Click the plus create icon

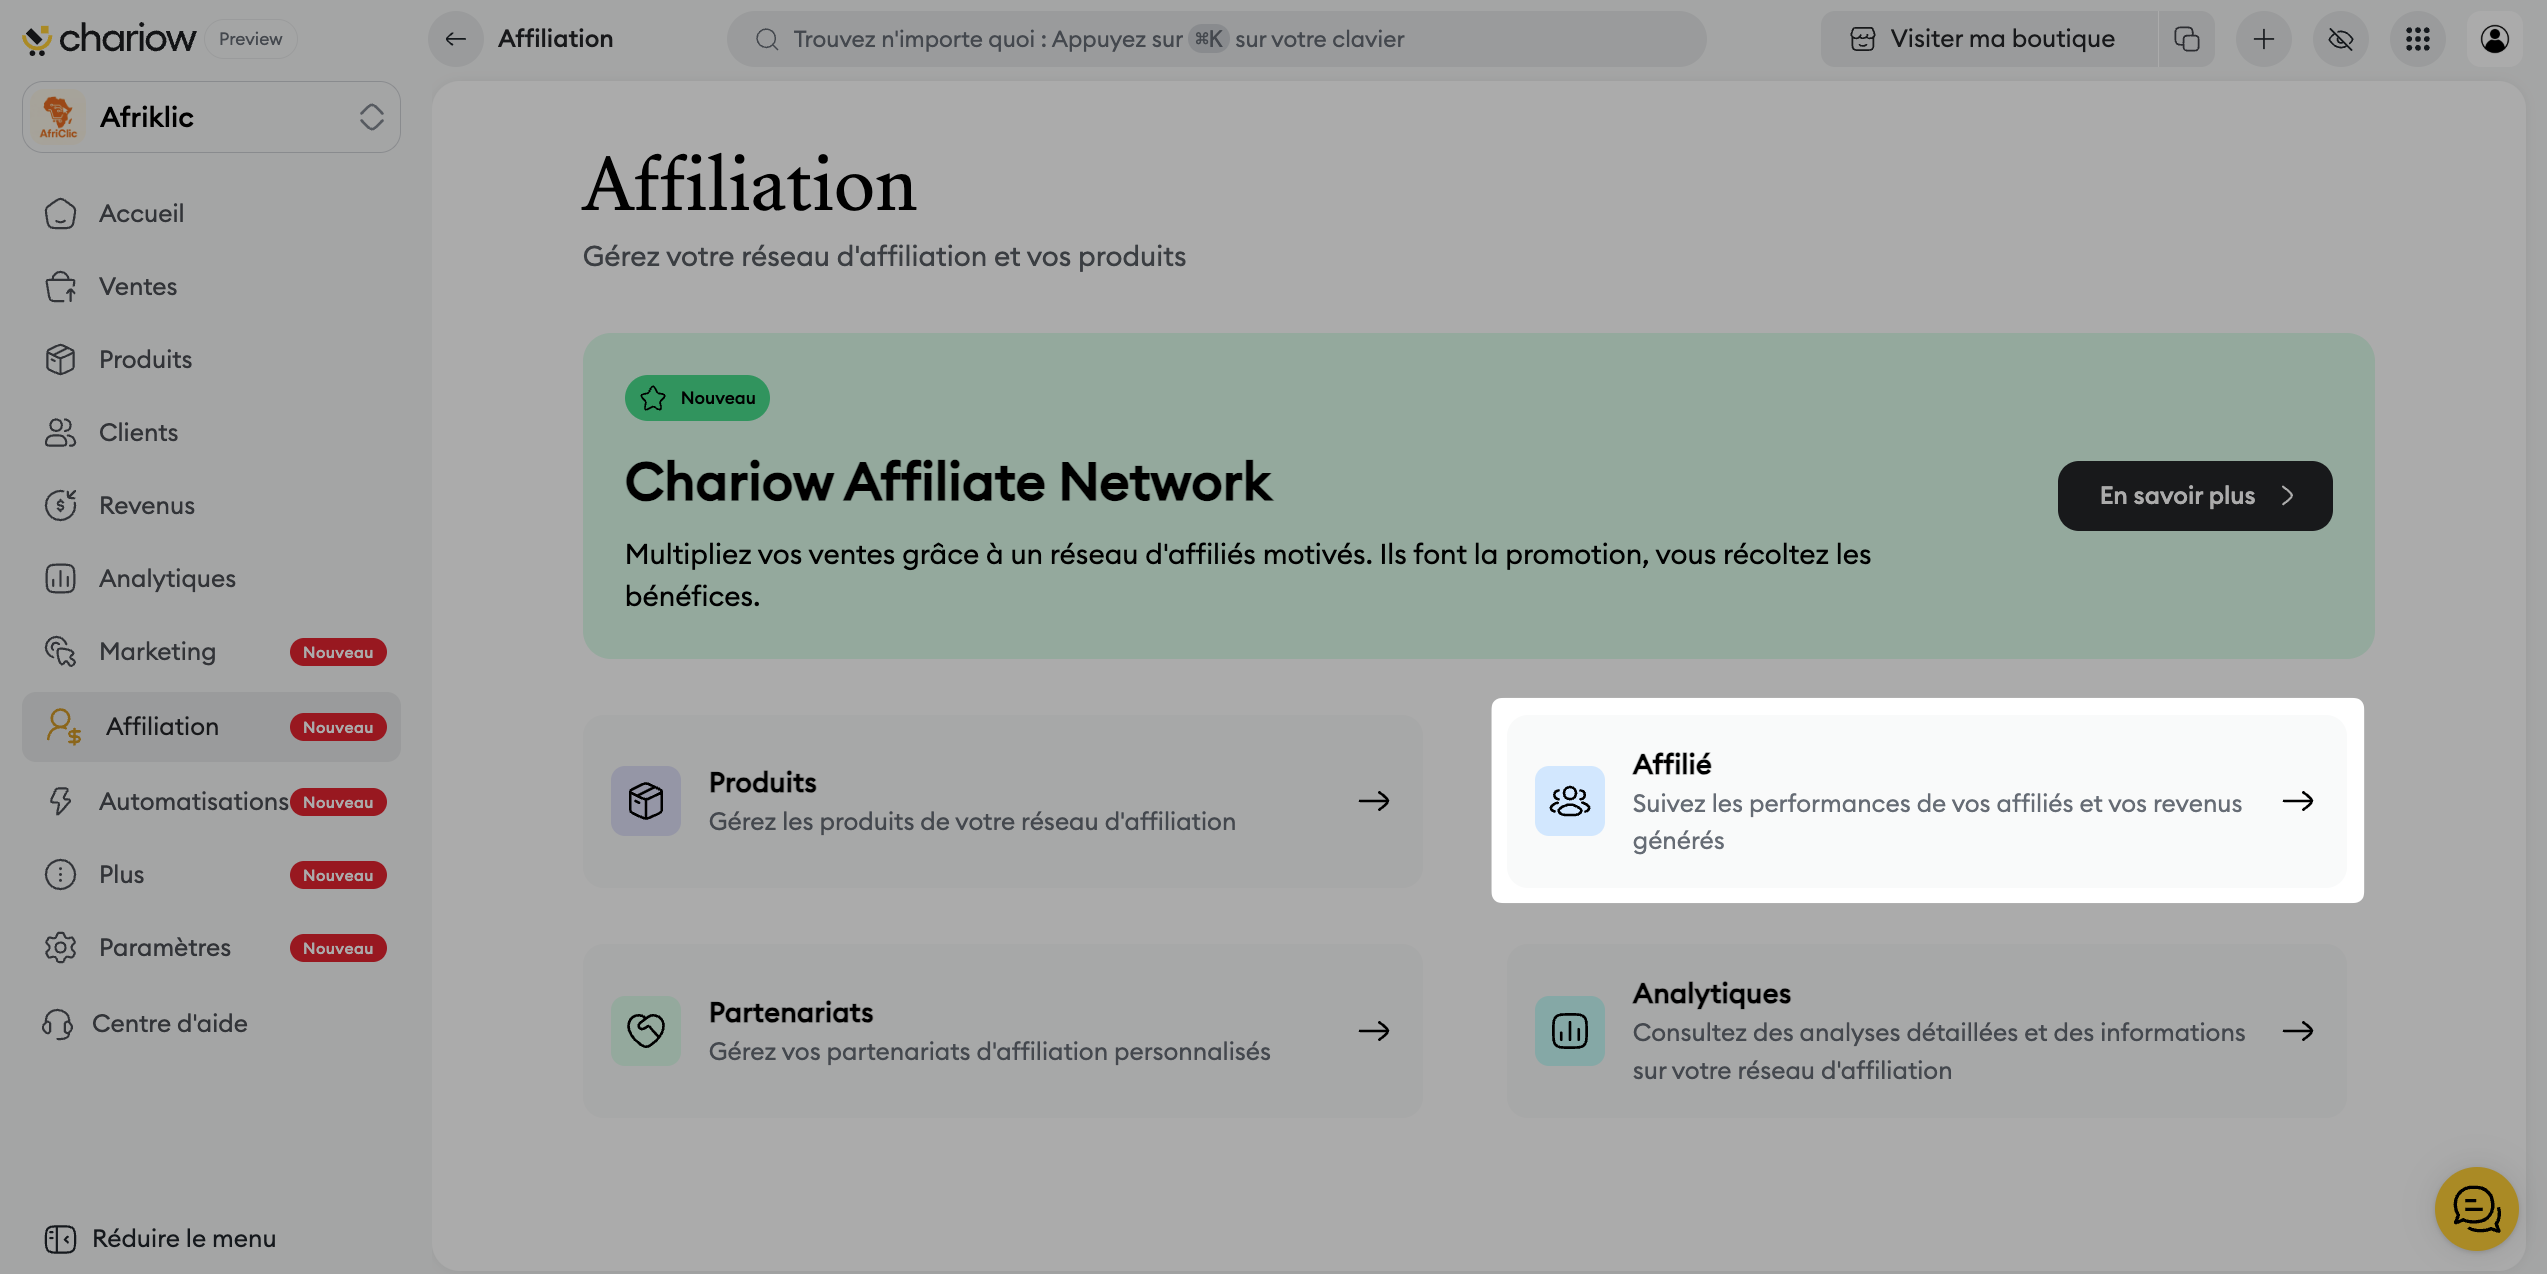(x=2263, y=39)
